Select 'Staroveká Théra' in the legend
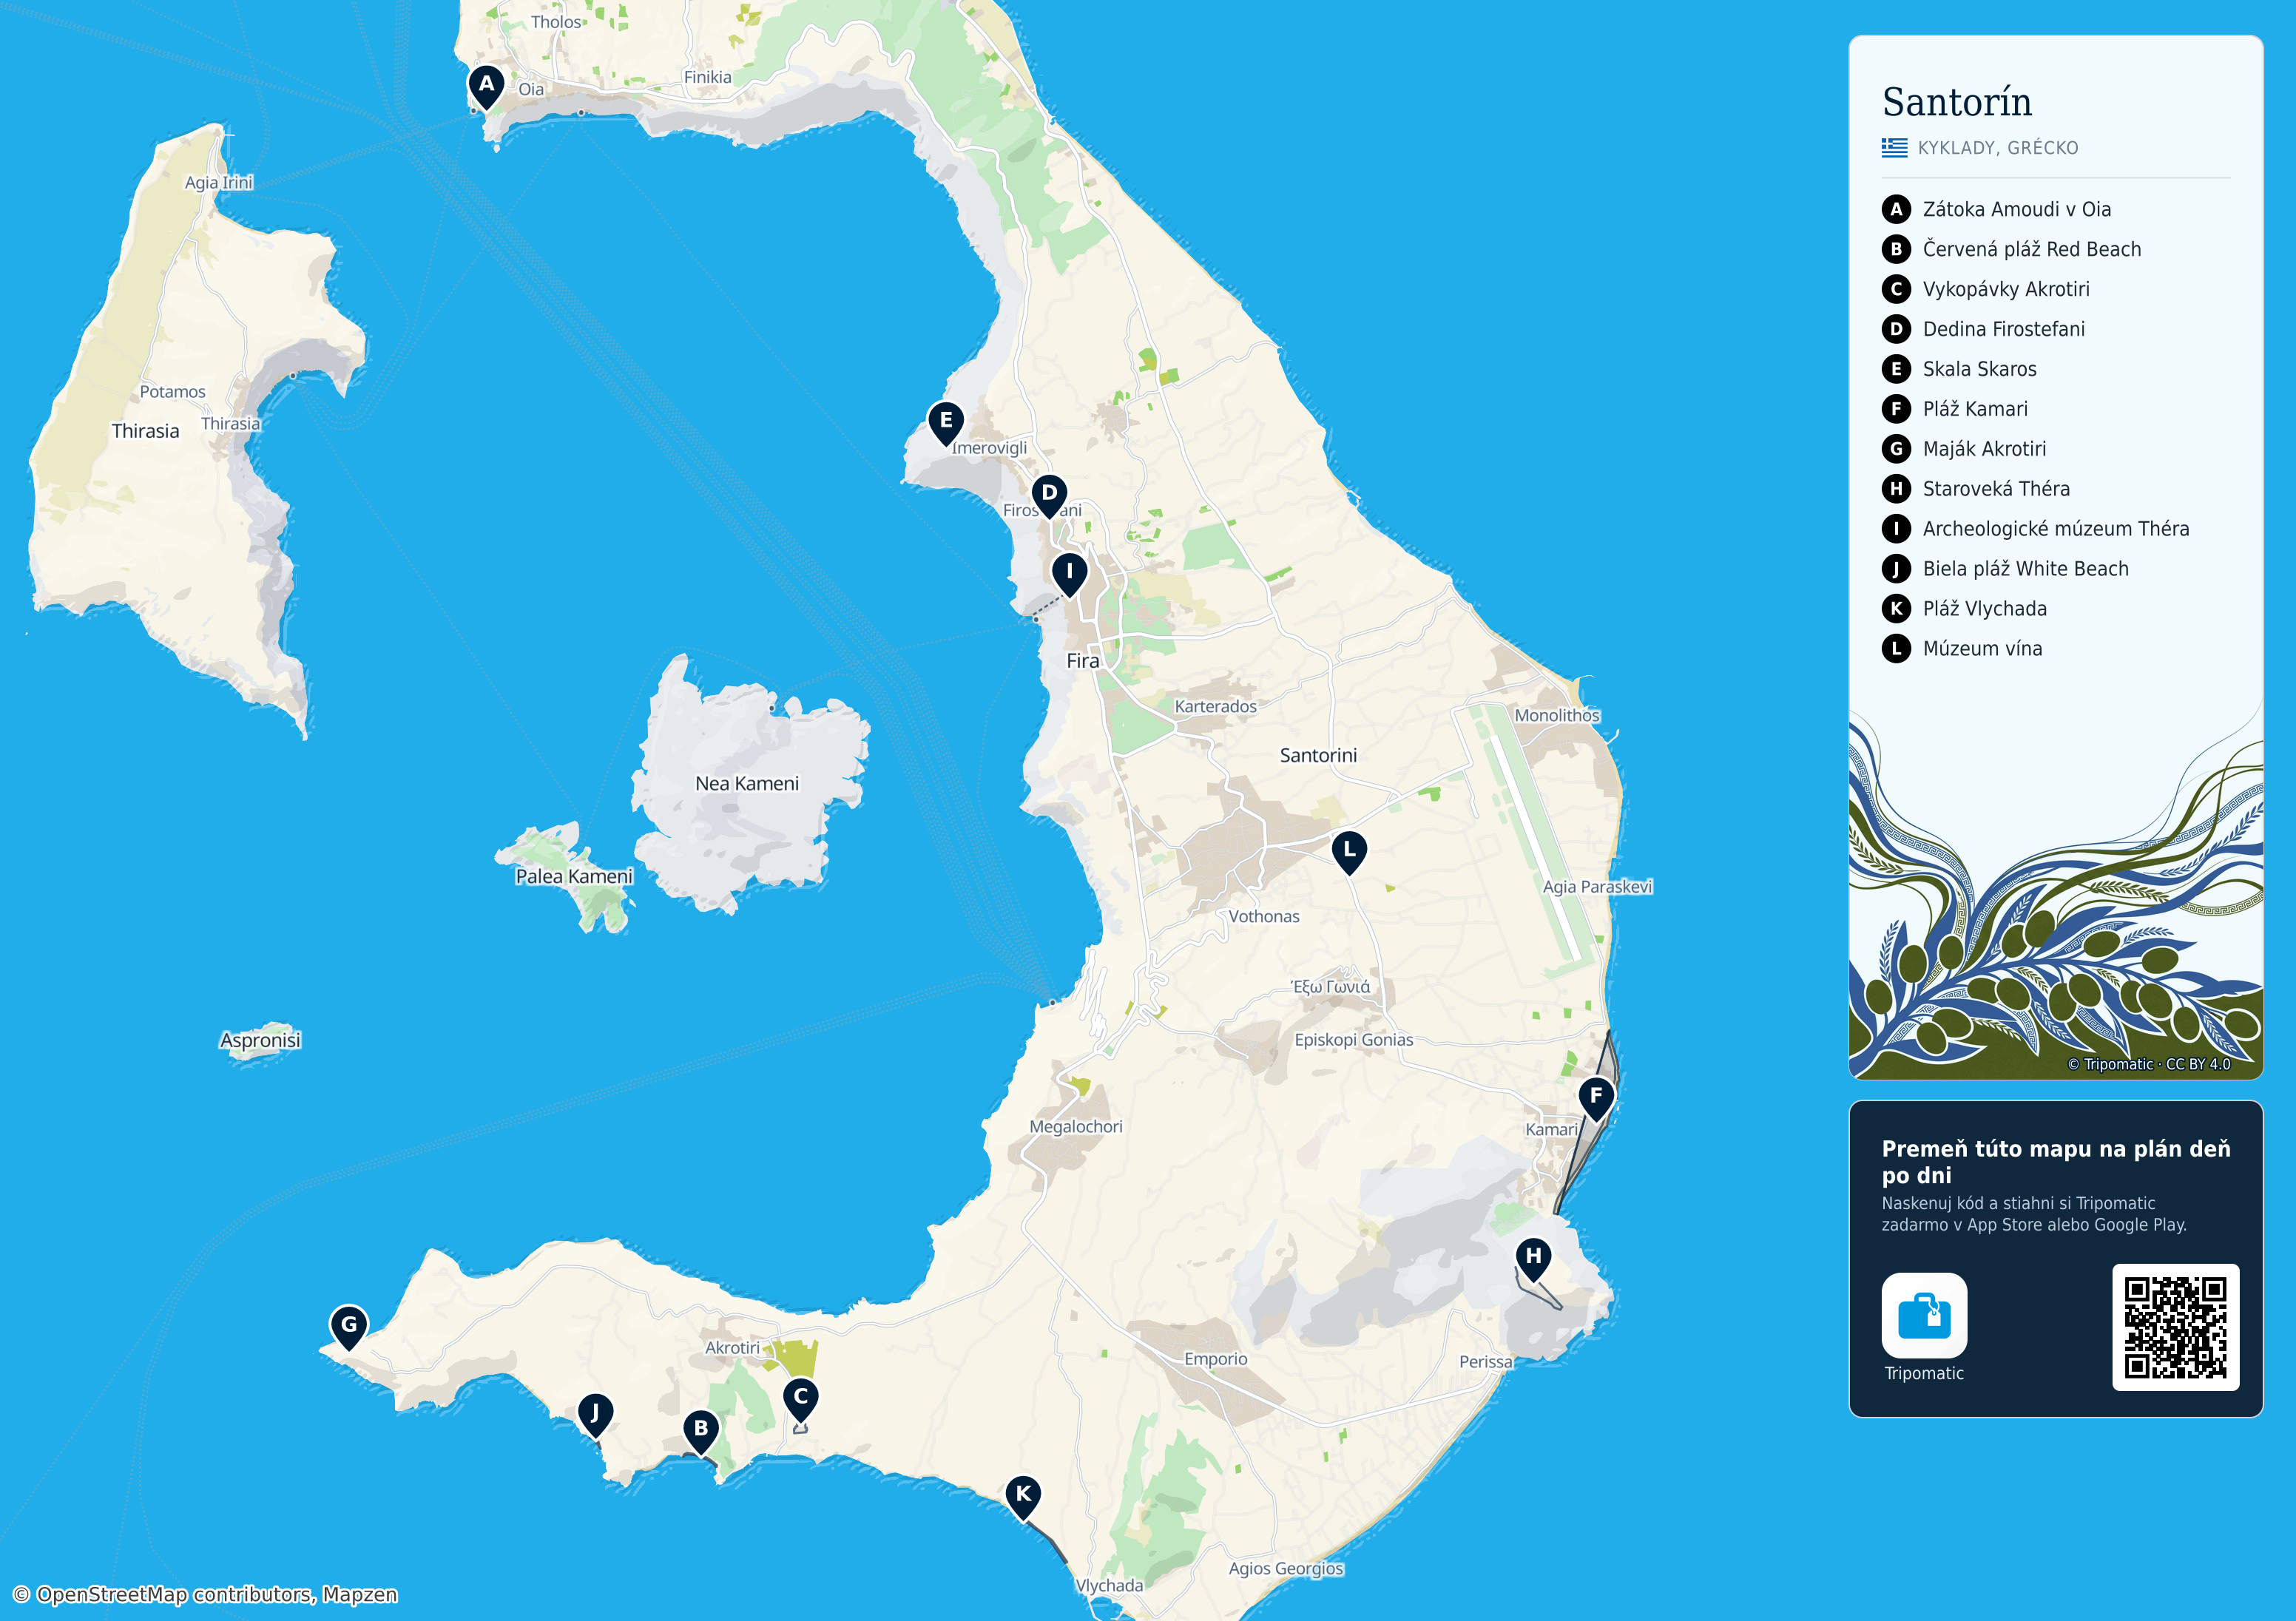Image resolution: width=2296 pixels, height=1621 pixels. tap(1996, 489)
